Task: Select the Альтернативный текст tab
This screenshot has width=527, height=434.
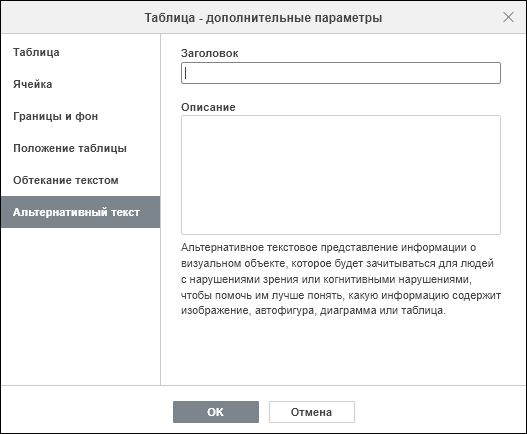Action: pos(80,212)
